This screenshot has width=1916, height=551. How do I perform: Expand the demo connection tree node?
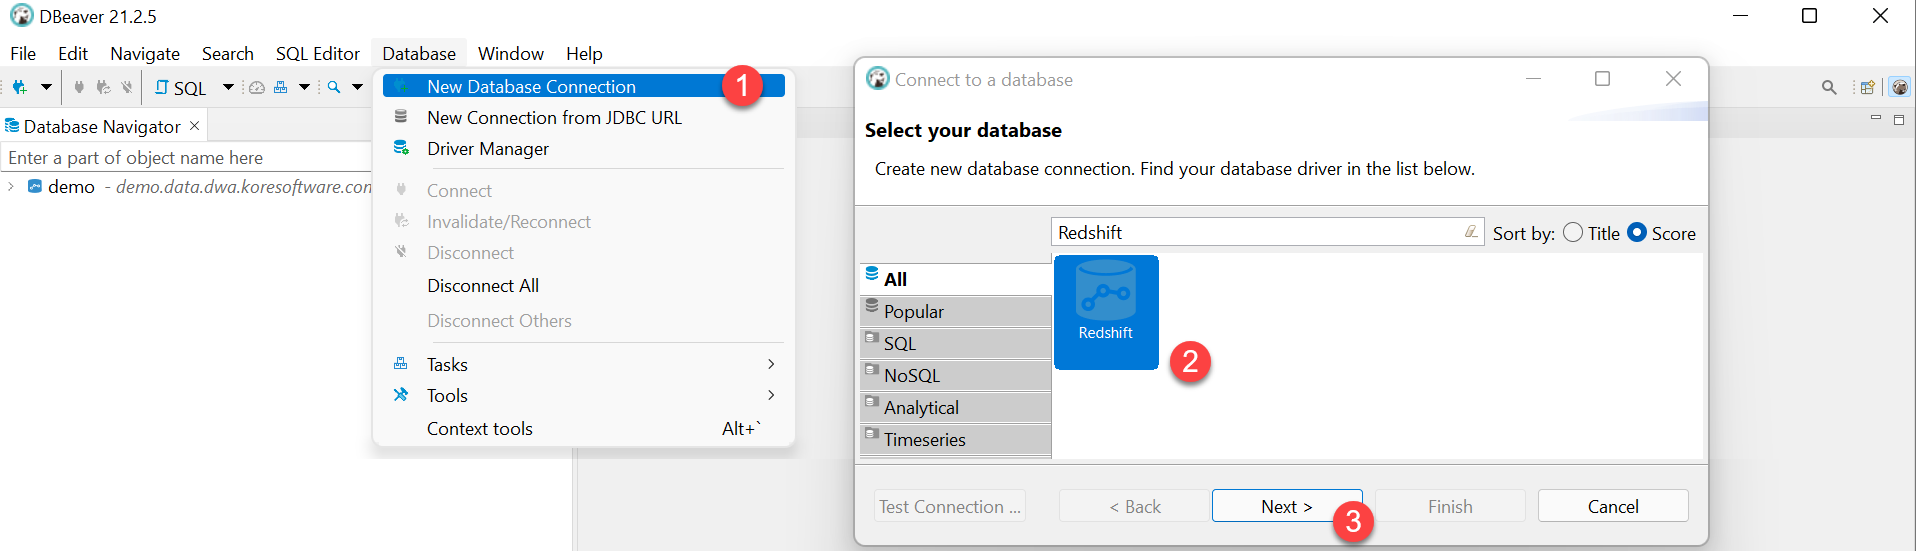11,187
